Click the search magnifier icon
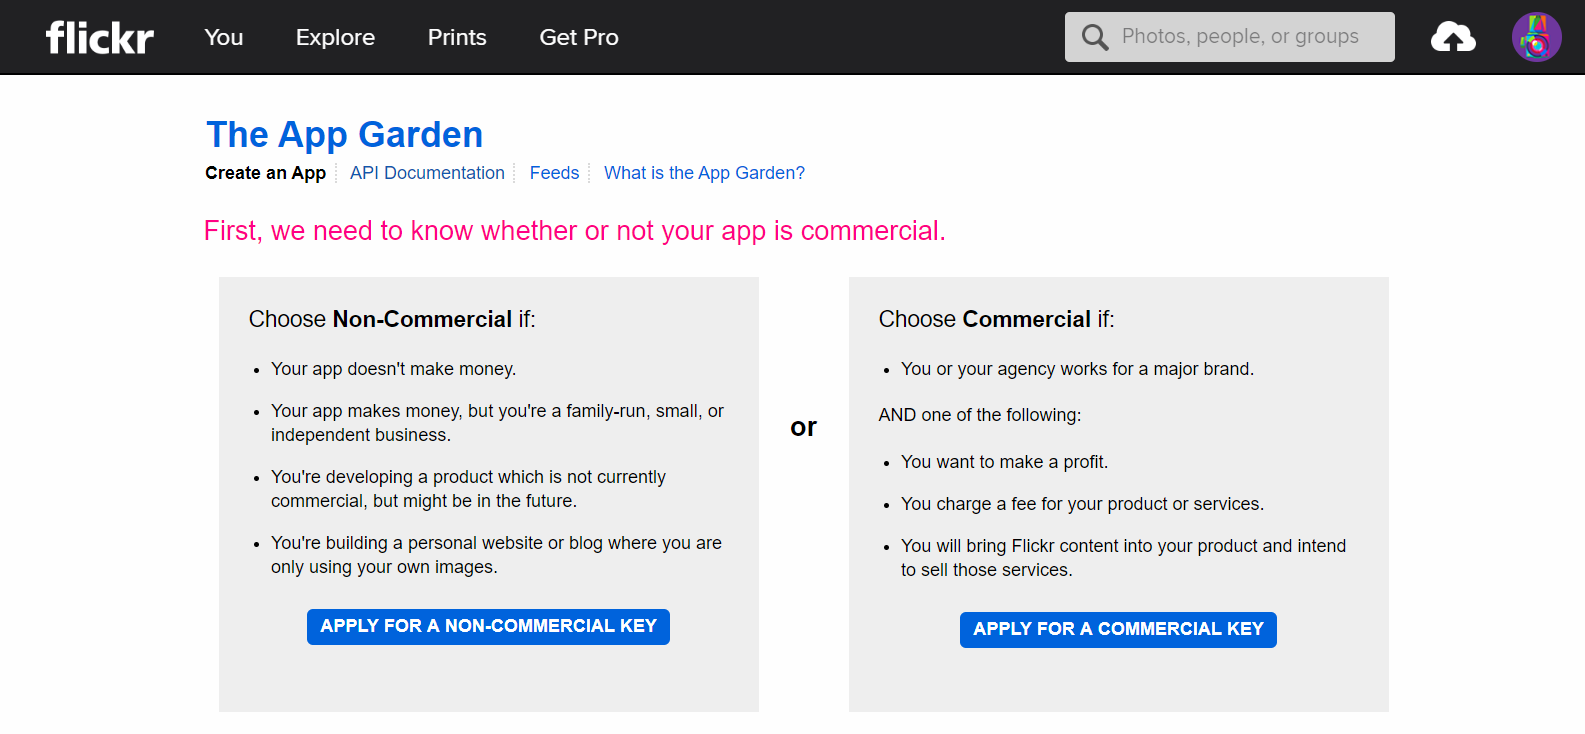The height and width of the screenshot is (734, 1585). 1095,38
